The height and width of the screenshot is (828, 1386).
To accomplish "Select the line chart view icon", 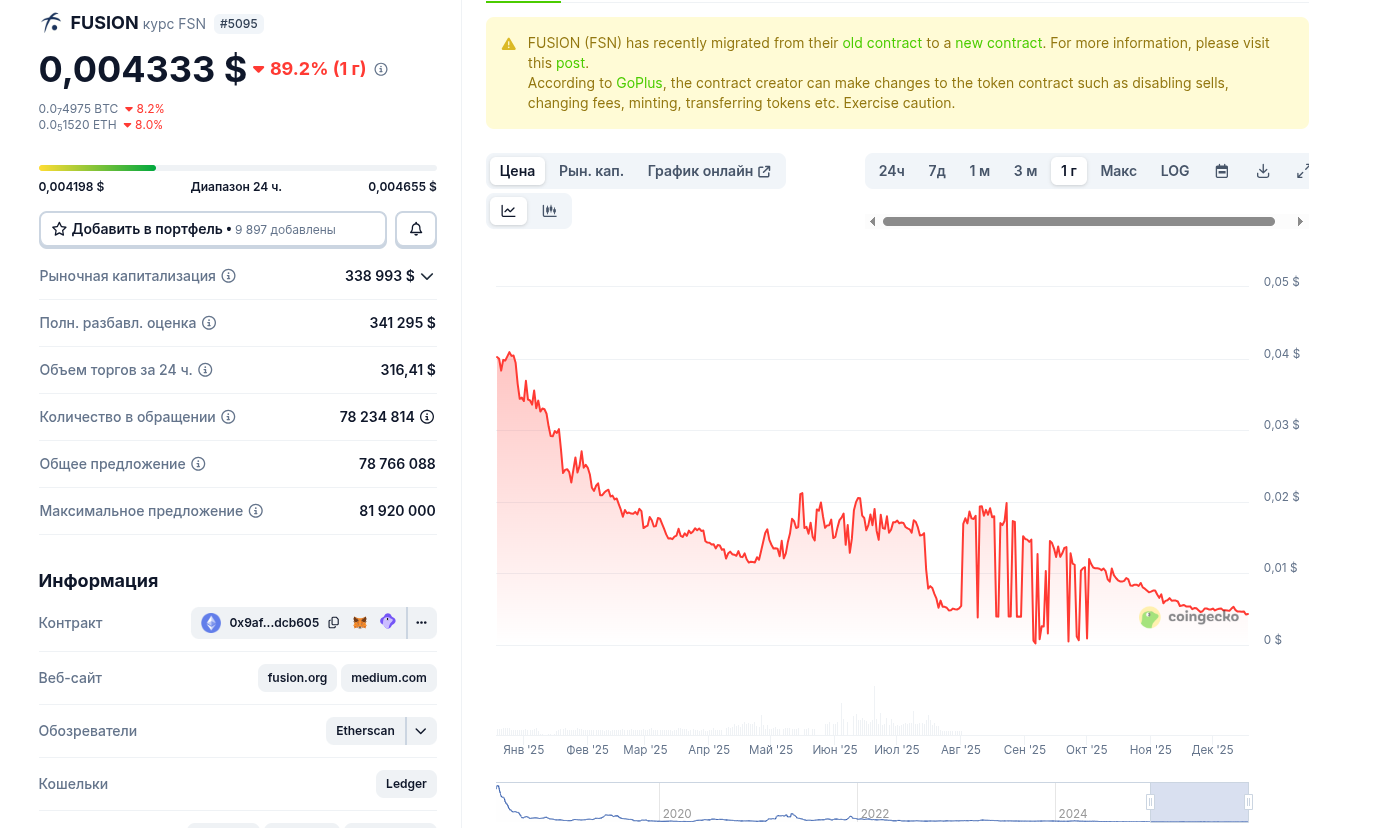I will tap(509, 211).
